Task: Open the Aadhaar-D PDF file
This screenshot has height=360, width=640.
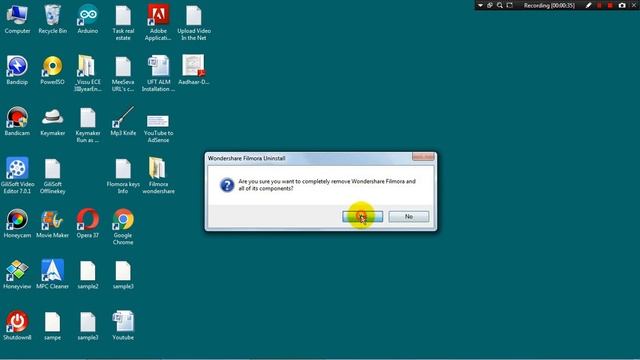Action: click(193, 70)
